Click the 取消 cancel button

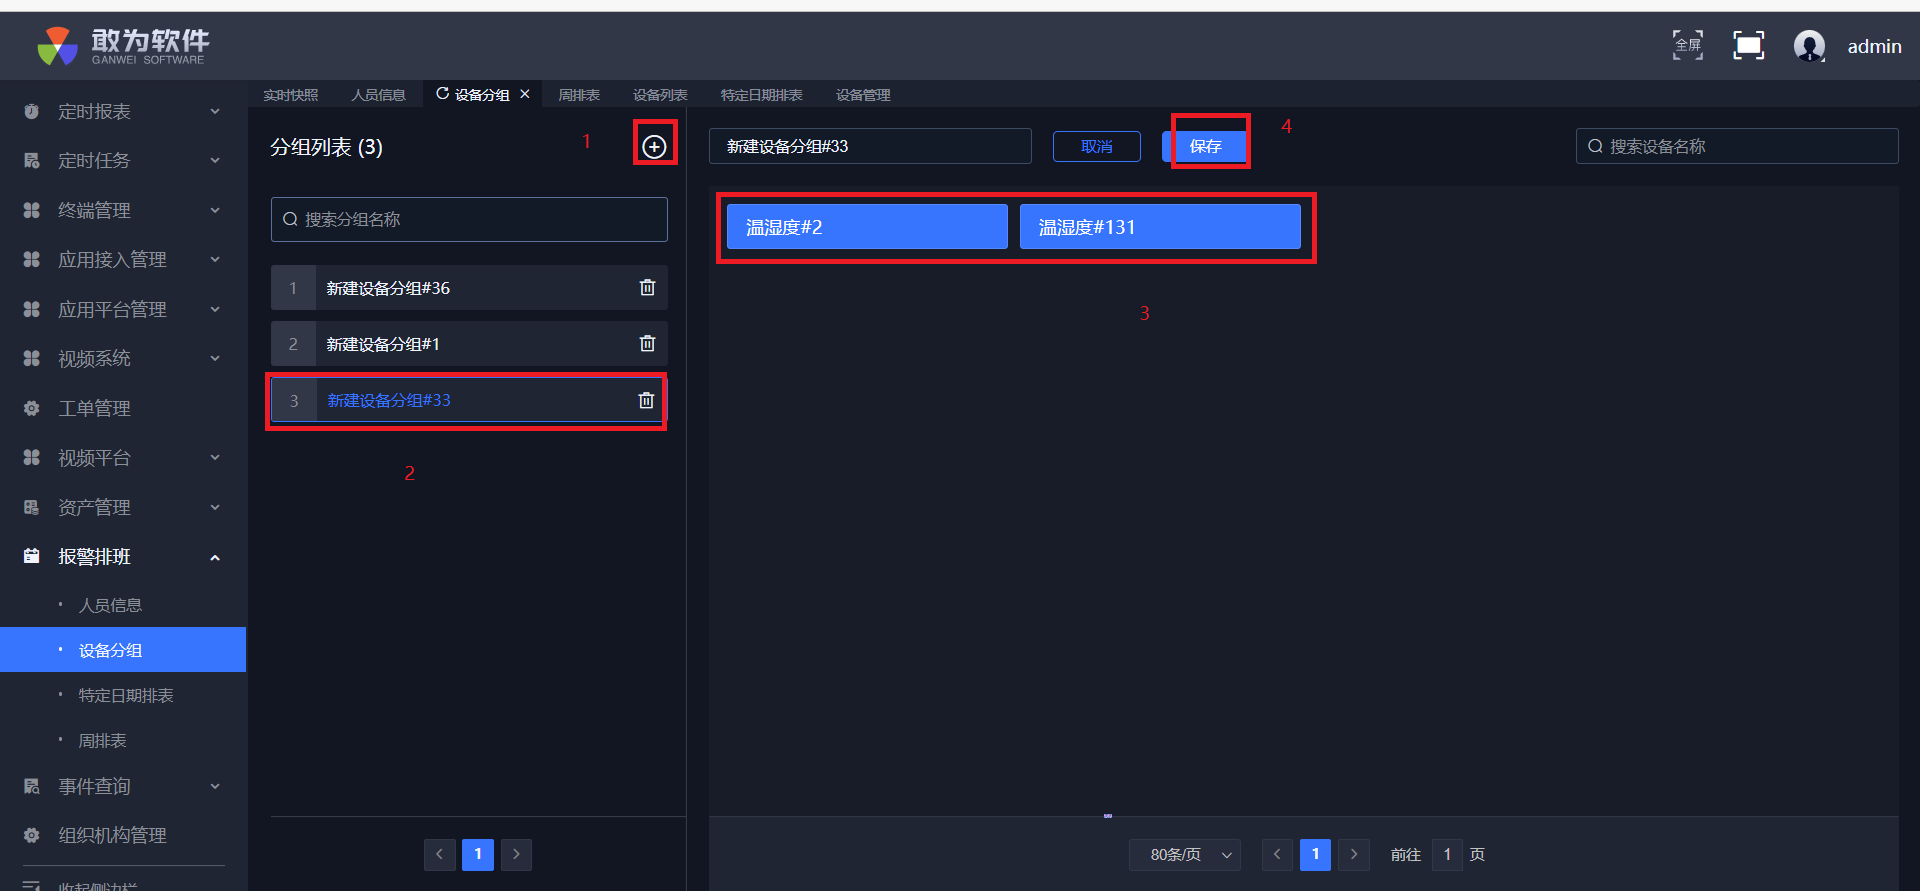[x=1097, y=146]
